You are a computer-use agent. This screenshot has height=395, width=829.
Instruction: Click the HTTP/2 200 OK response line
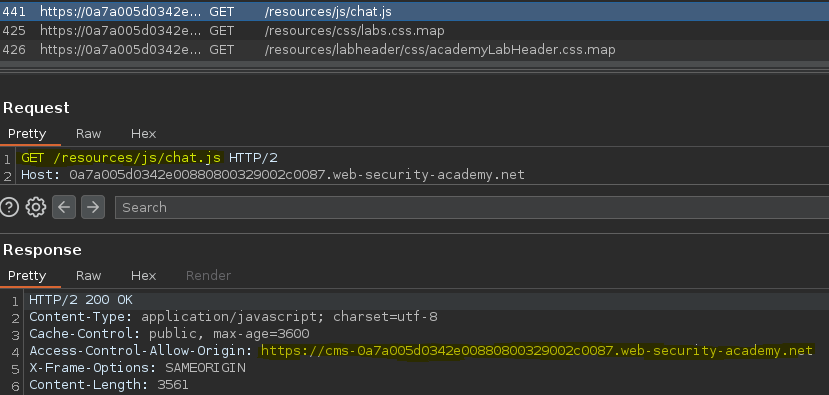(81, 300)
